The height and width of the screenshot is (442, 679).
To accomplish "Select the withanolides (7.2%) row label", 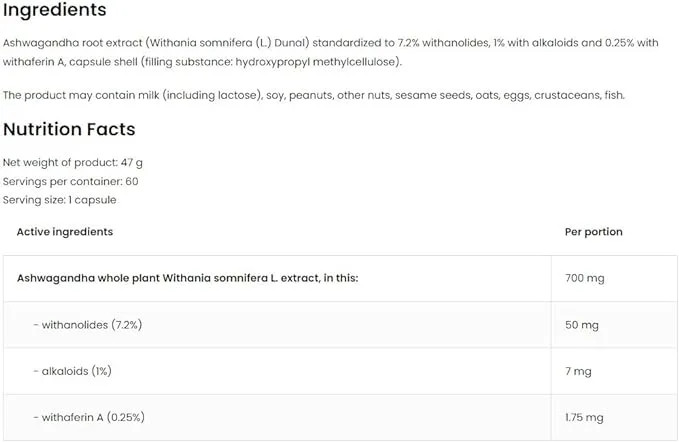I will tap(88, 325).
